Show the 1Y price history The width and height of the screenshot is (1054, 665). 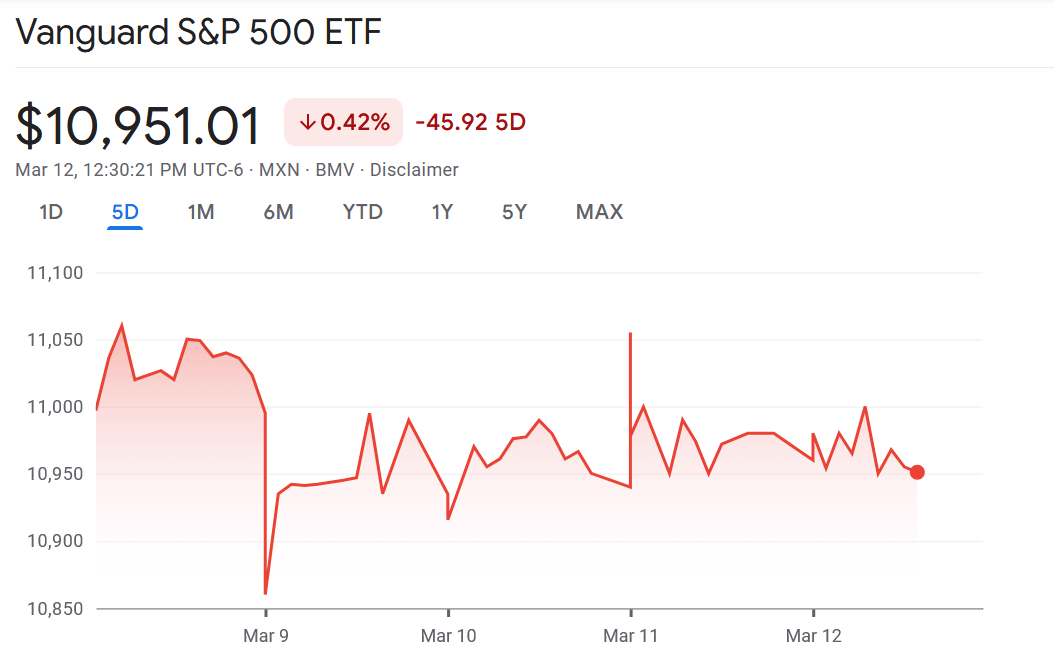[x=442, y=212]
